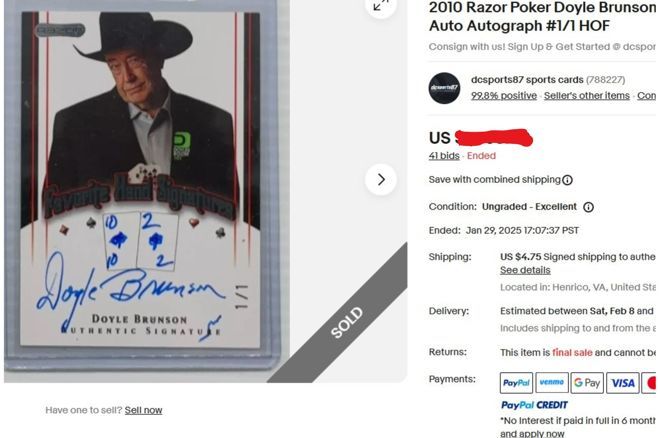Open the combined shipping info icon
Viewport: 660px width, 438px height.
pos(567,180)
